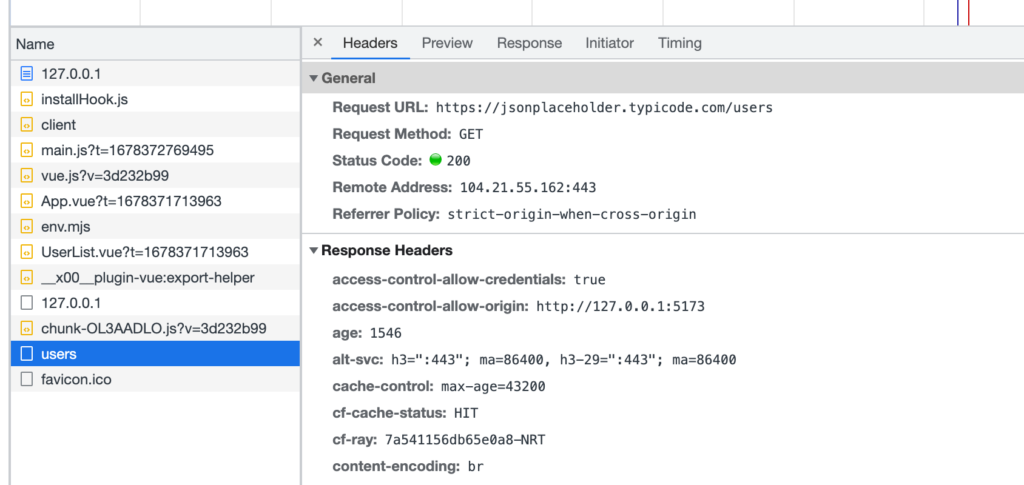Image resolution: width=1024 pixels, height=485 pixels.
Task: Collapse the General section
Action: click(x=314, y=78)
